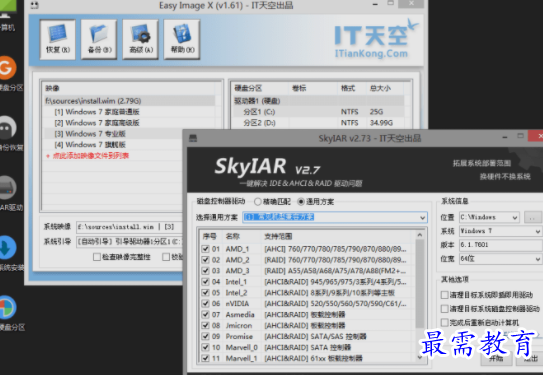
Task: Uncheck driver 10 Marvell_0 checkbox
Action: (x=205, y=347)
